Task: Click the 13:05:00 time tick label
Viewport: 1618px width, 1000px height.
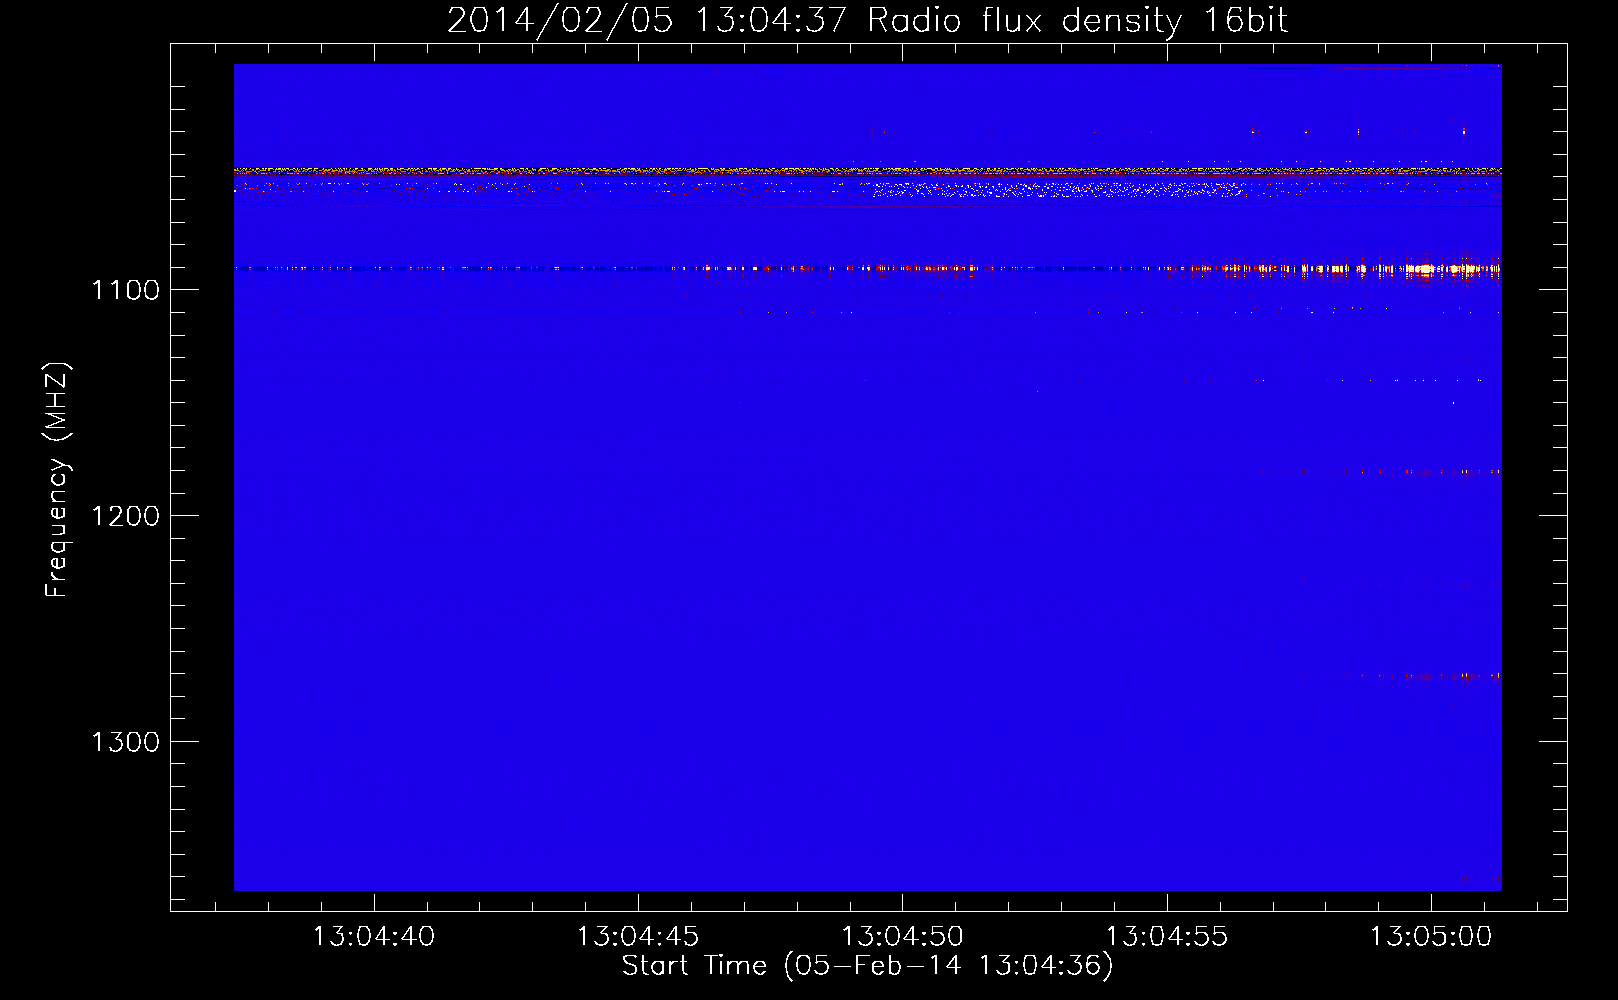Action: pos(1431,937)
